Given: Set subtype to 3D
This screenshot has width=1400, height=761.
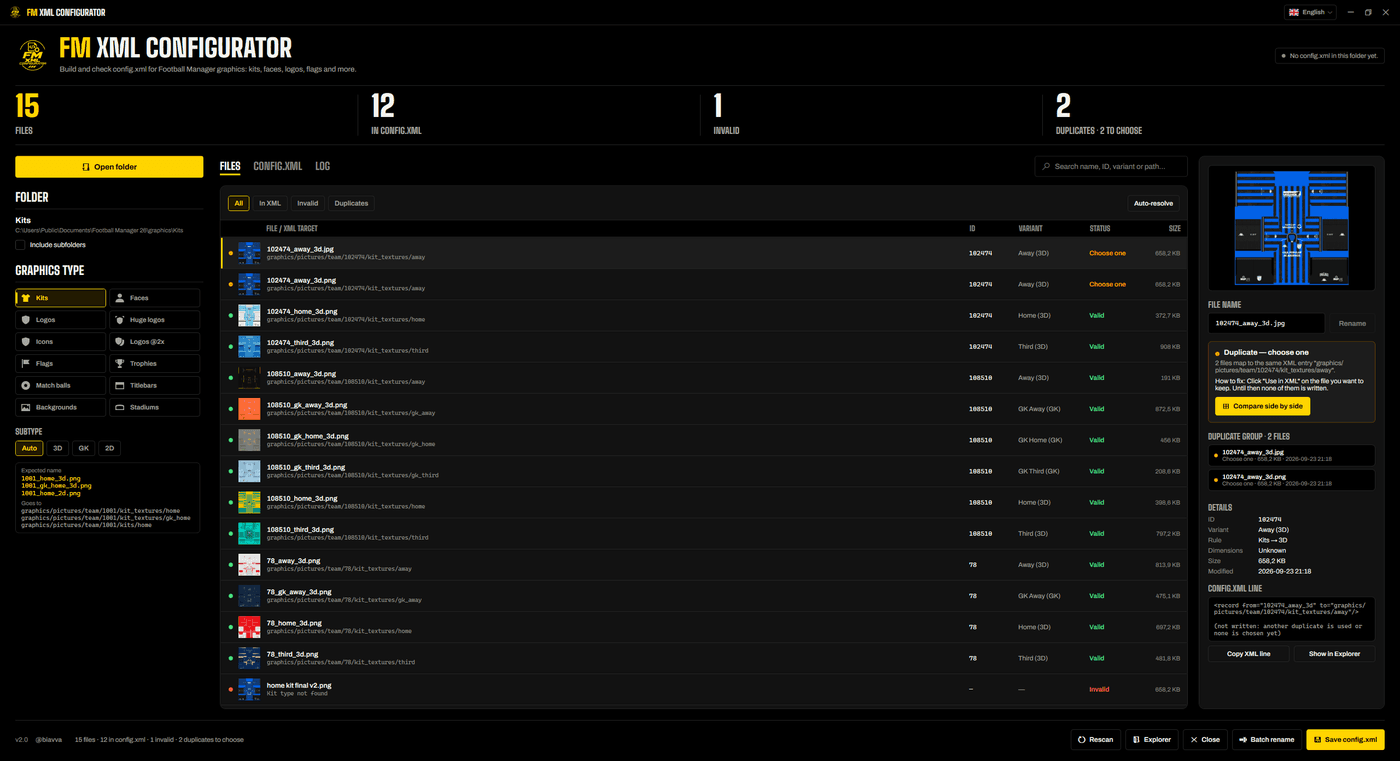Looking at the screenshot, I should pyautogui.click(x=57, y=448).
